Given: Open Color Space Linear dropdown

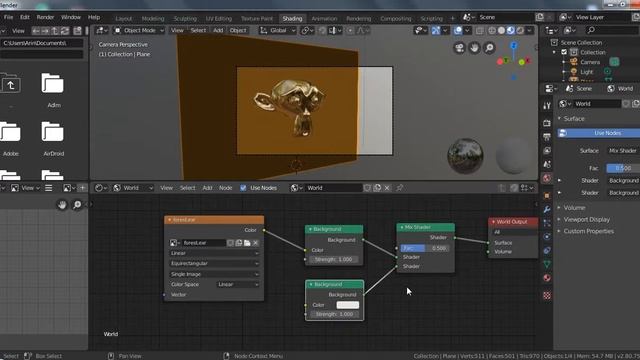Looking at the screenshot, I should (x=238, y=284).
